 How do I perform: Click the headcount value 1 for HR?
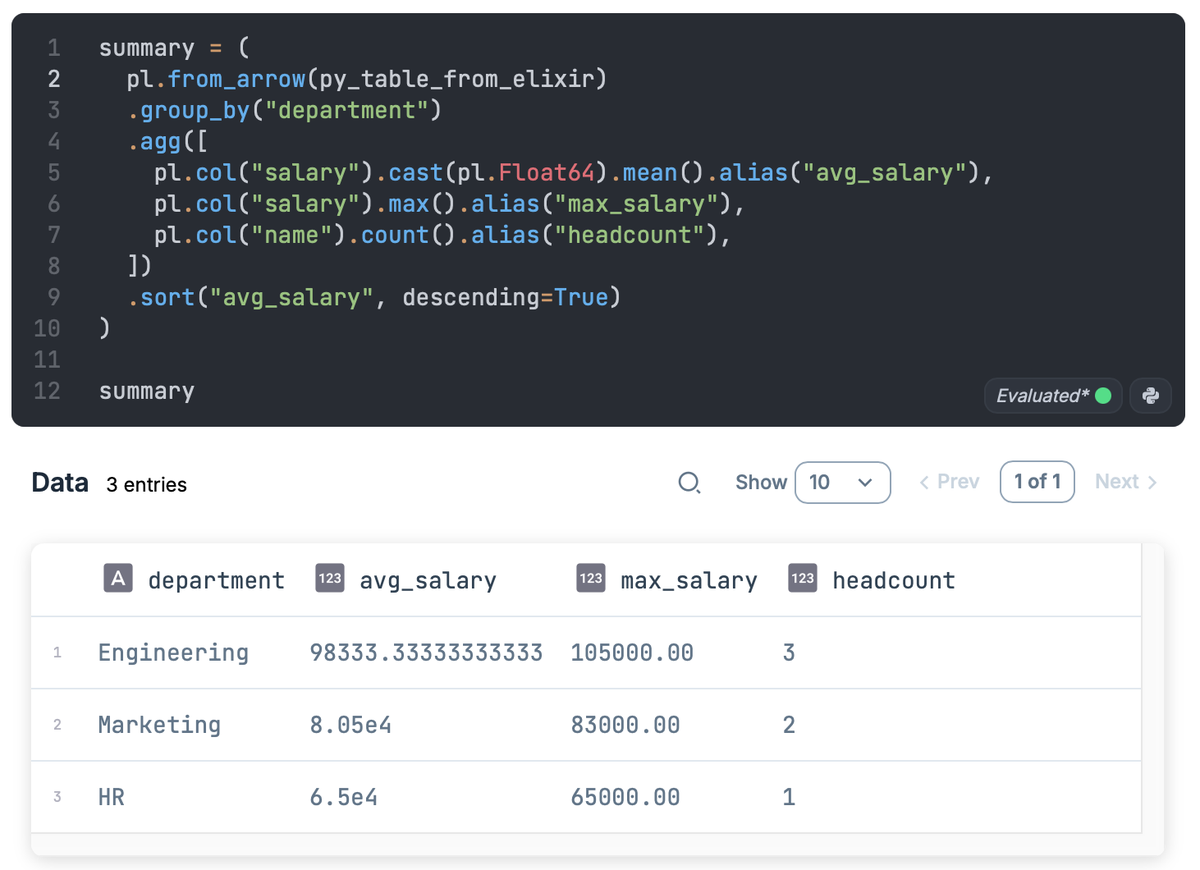point(789,797)
